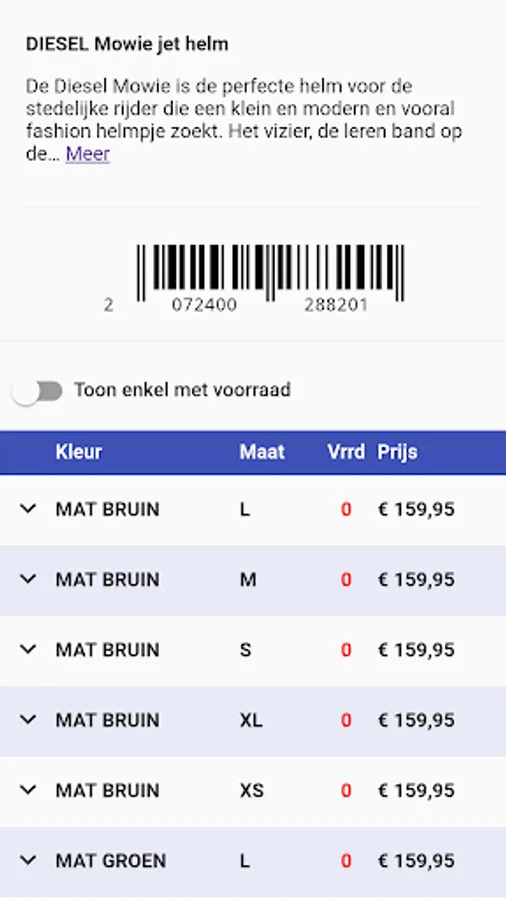The image size is (506, 900).
Task: Click the product description paragraph text
Action: (x=244, y=120)
